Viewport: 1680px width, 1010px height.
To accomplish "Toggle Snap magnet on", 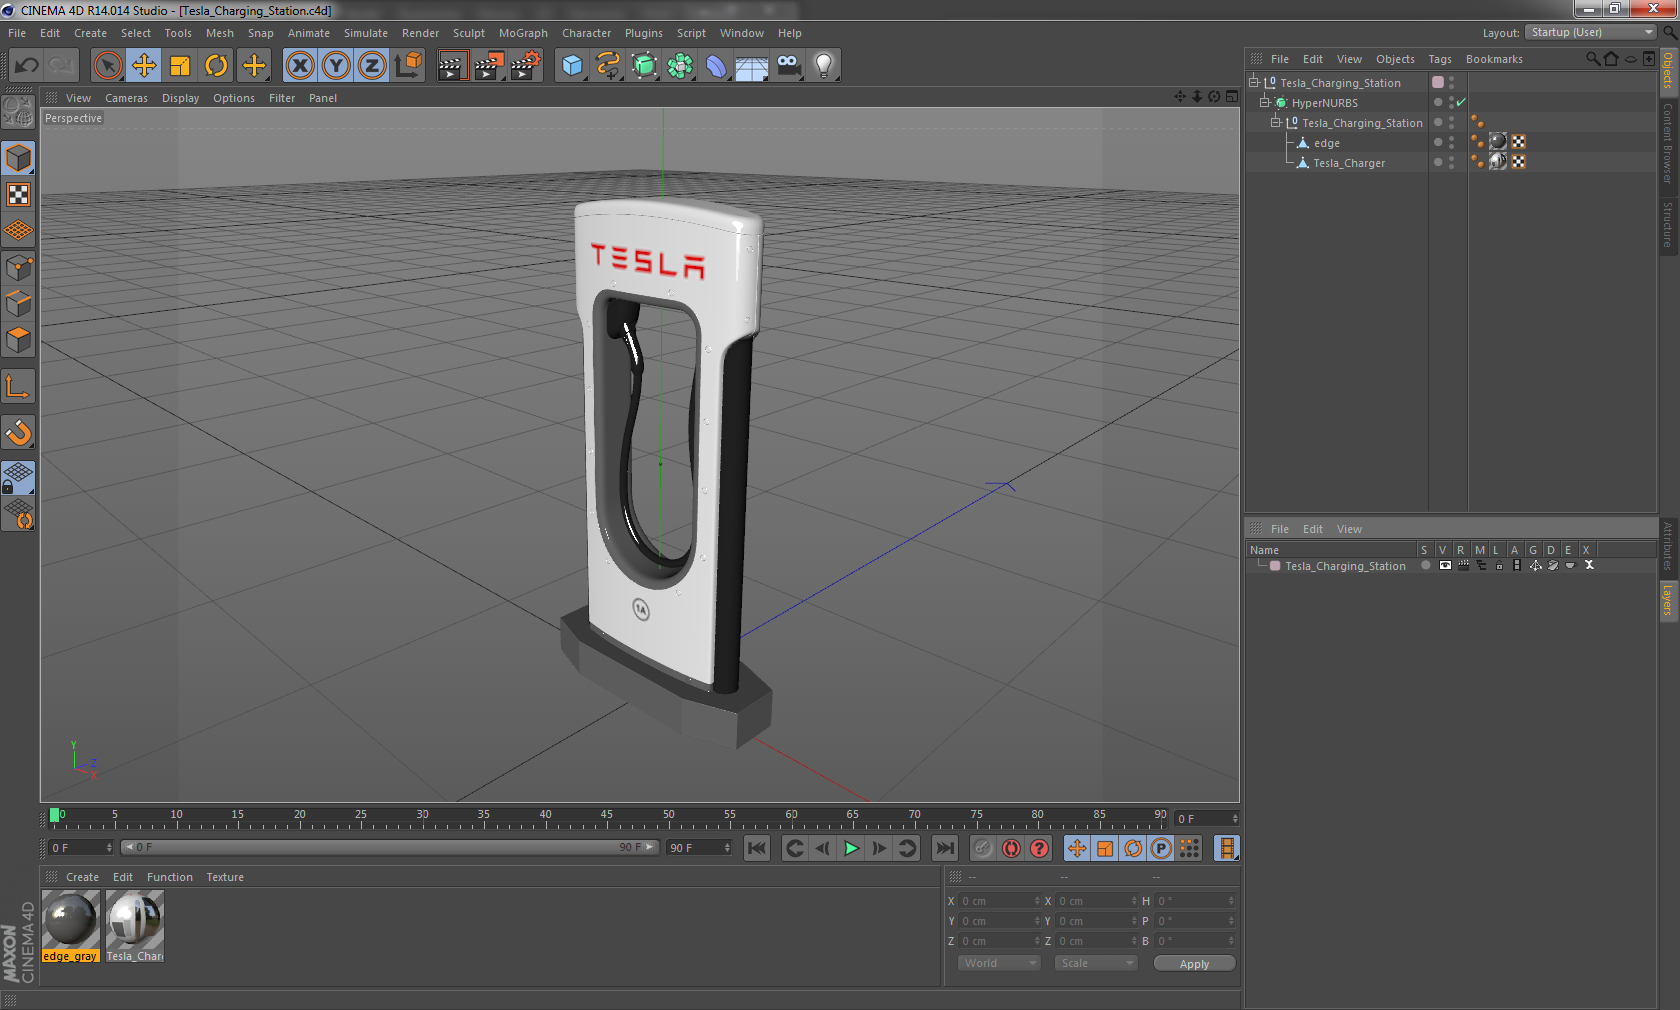I will click(18, 432).
